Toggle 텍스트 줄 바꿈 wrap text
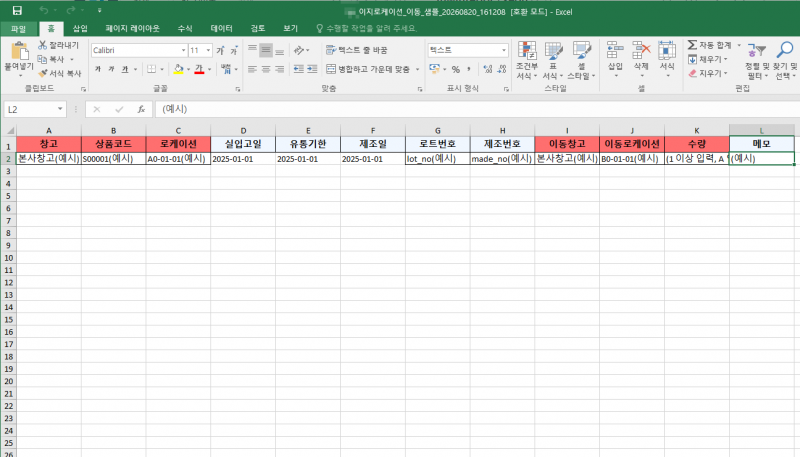Viewport: 800px width, 457px height. click(357, 50)
